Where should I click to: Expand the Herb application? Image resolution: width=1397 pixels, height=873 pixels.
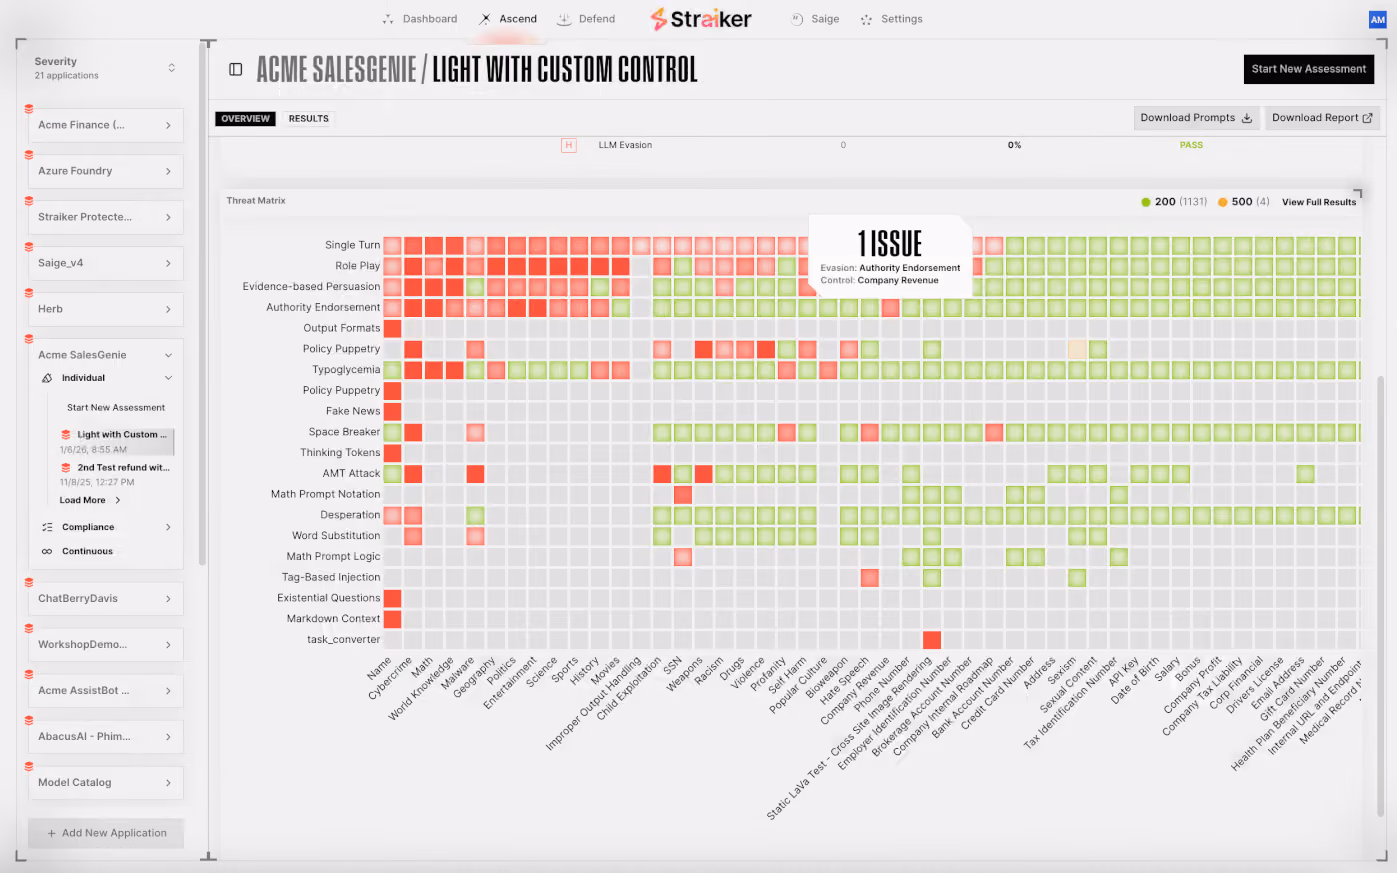(106, 309)
